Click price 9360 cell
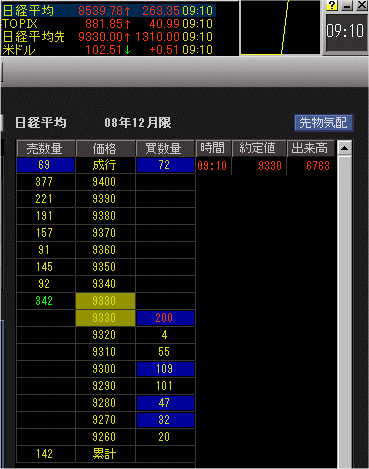The width and height of the screenshot is (369, 469). pyautogui.click(x=105, y=250)
